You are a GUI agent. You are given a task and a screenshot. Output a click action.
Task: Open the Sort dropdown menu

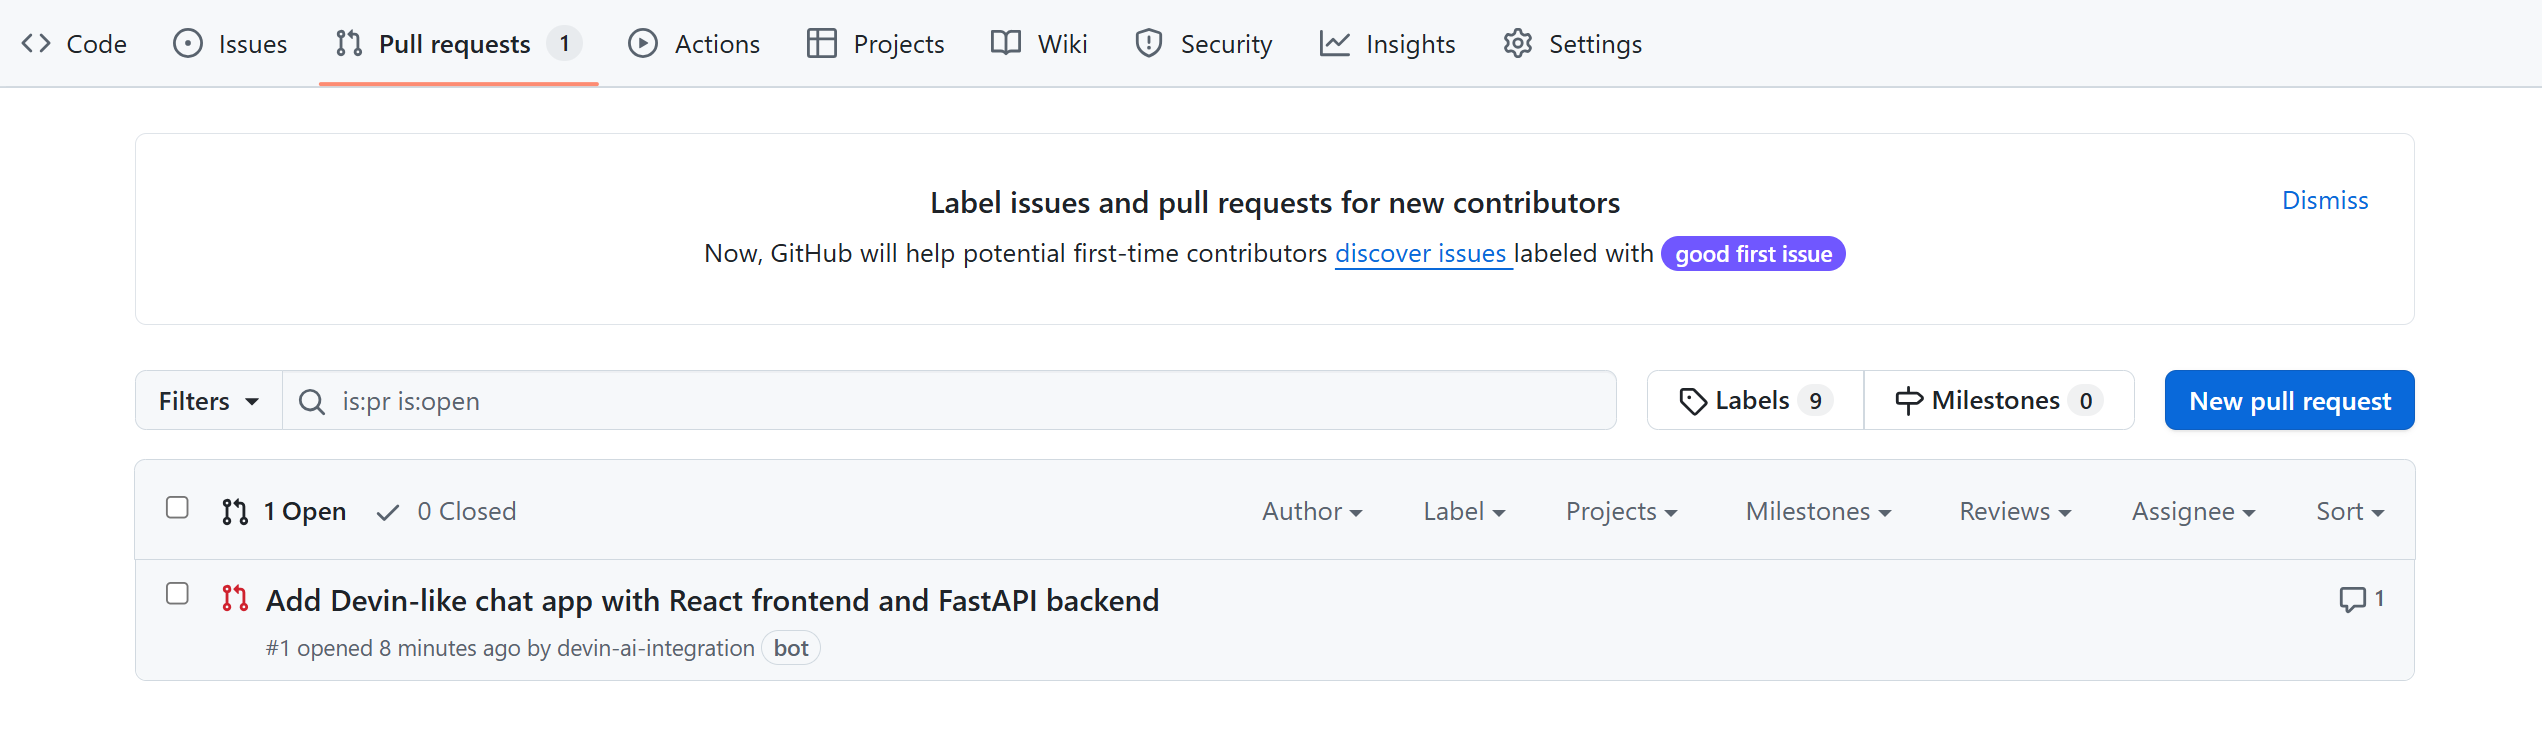[2349, 511]
